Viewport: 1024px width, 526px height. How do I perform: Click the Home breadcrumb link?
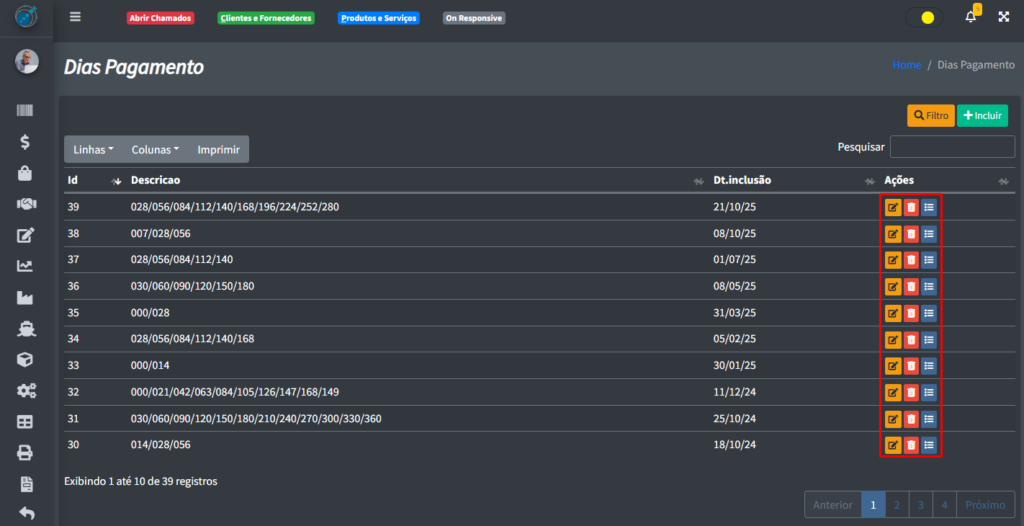[906, 65]
